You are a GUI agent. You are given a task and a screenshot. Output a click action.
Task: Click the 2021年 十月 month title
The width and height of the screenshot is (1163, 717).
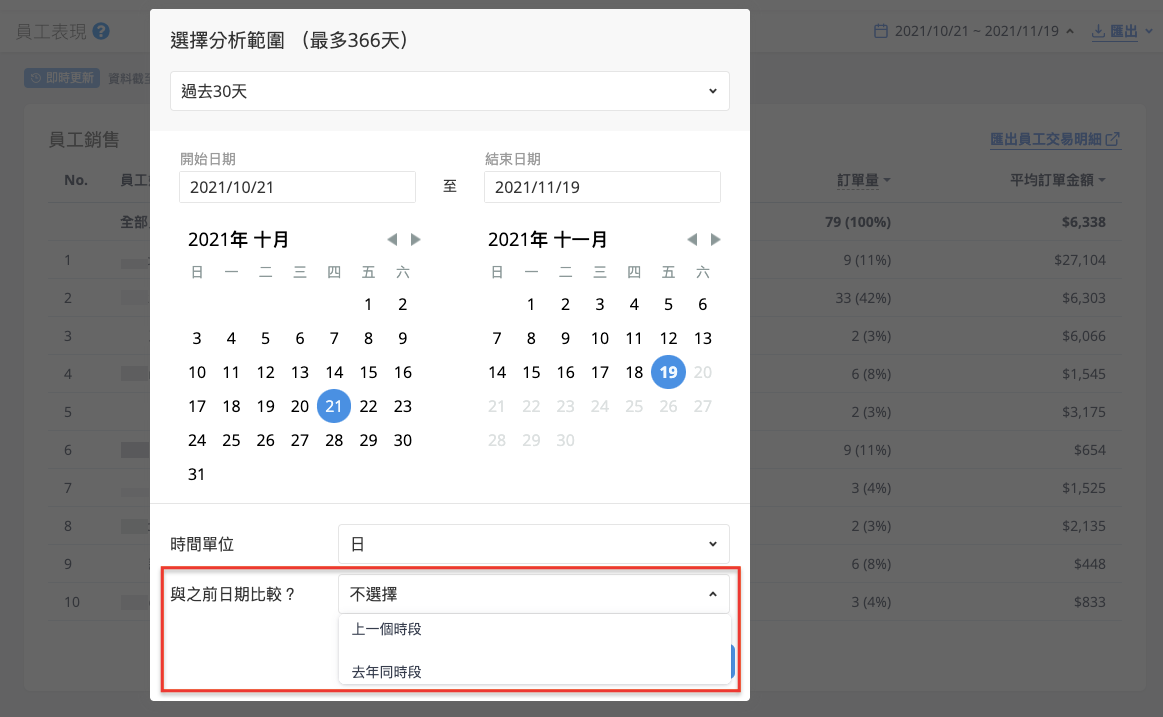coord(238,239)
